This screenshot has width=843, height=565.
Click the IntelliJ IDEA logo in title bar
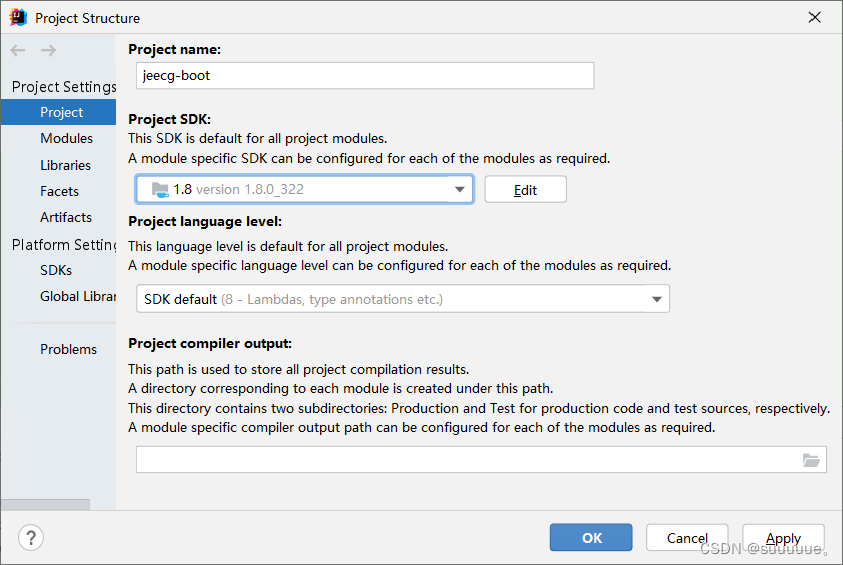(x=18, y=17)
